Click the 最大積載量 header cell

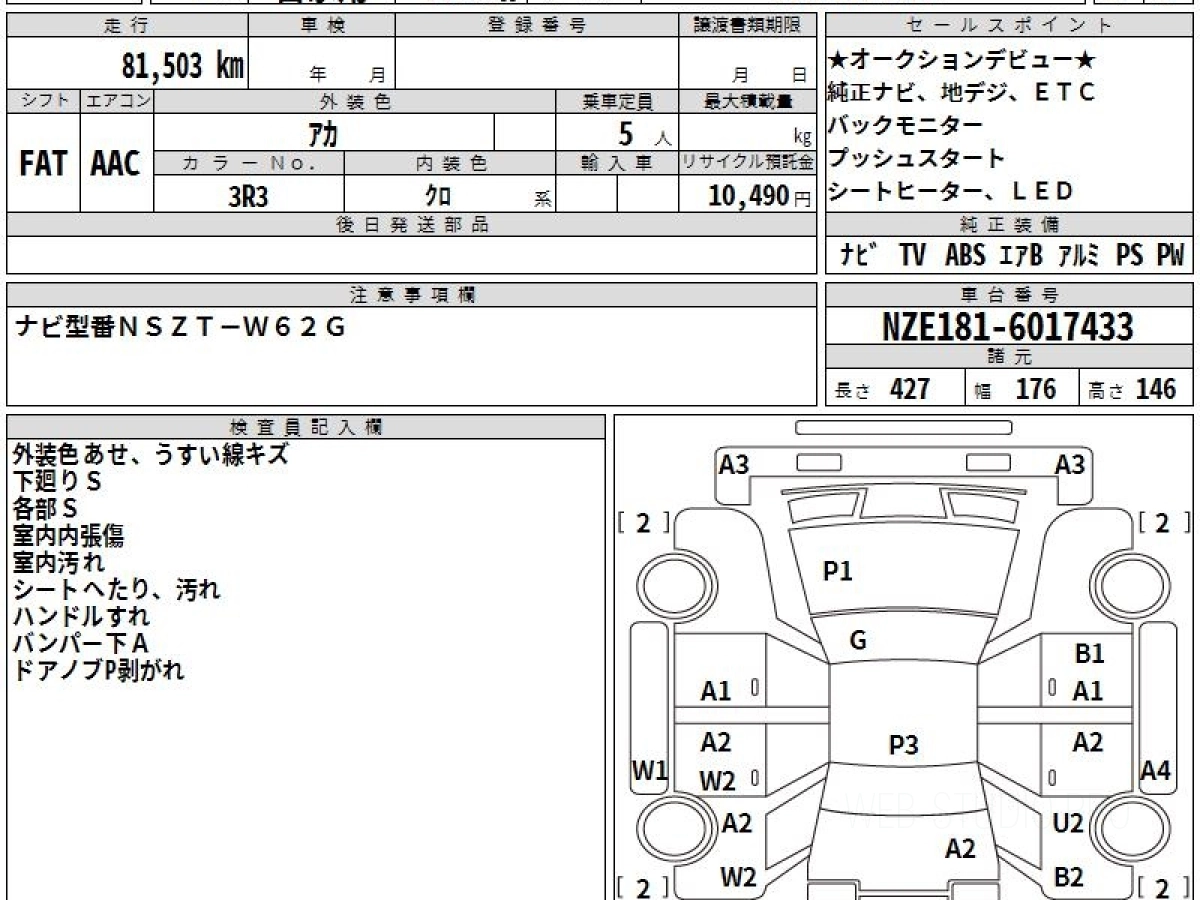[x=747, y=101]
